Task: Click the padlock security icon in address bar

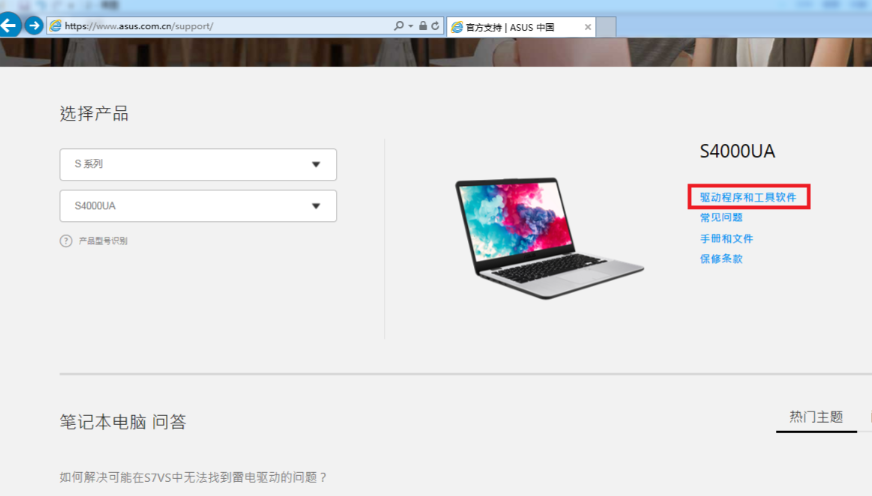Action: coord(423,26)
